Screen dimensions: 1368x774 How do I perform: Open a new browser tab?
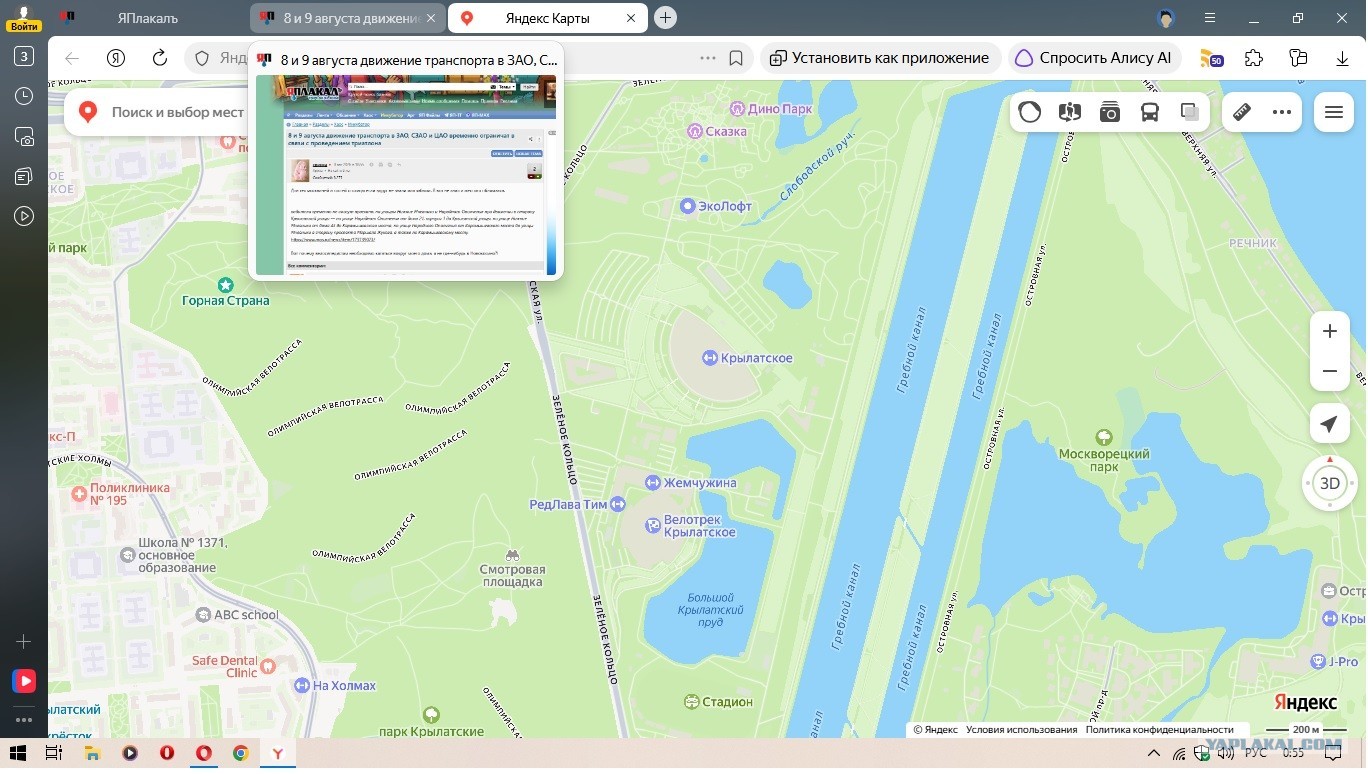coord(666,18)
